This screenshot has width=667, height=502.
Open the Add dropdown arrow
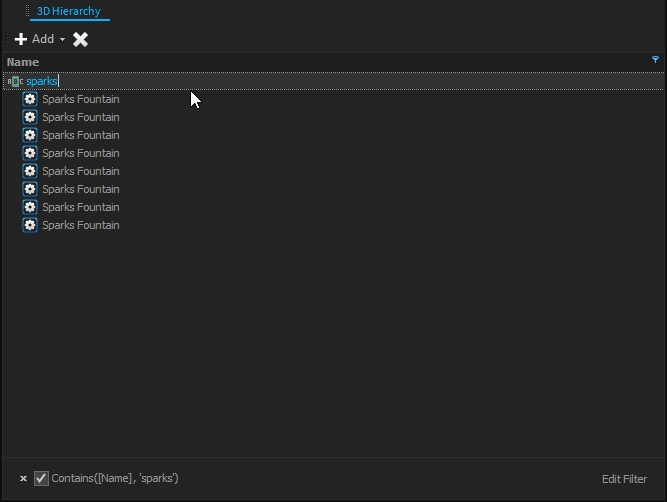tap(62, 40)
